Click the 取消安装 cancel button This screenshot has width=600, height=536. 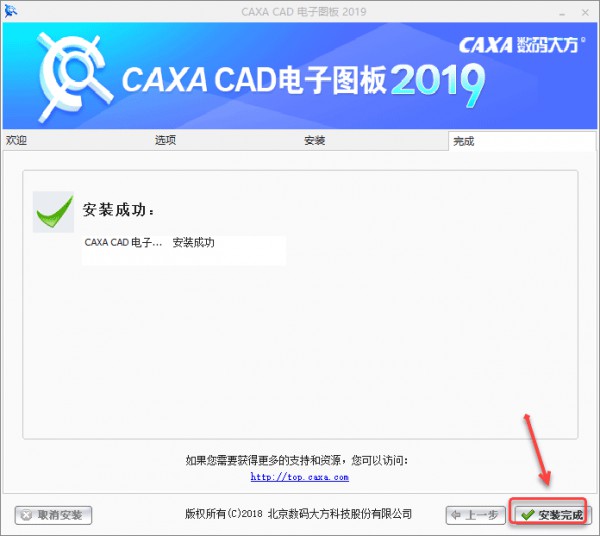53,515
